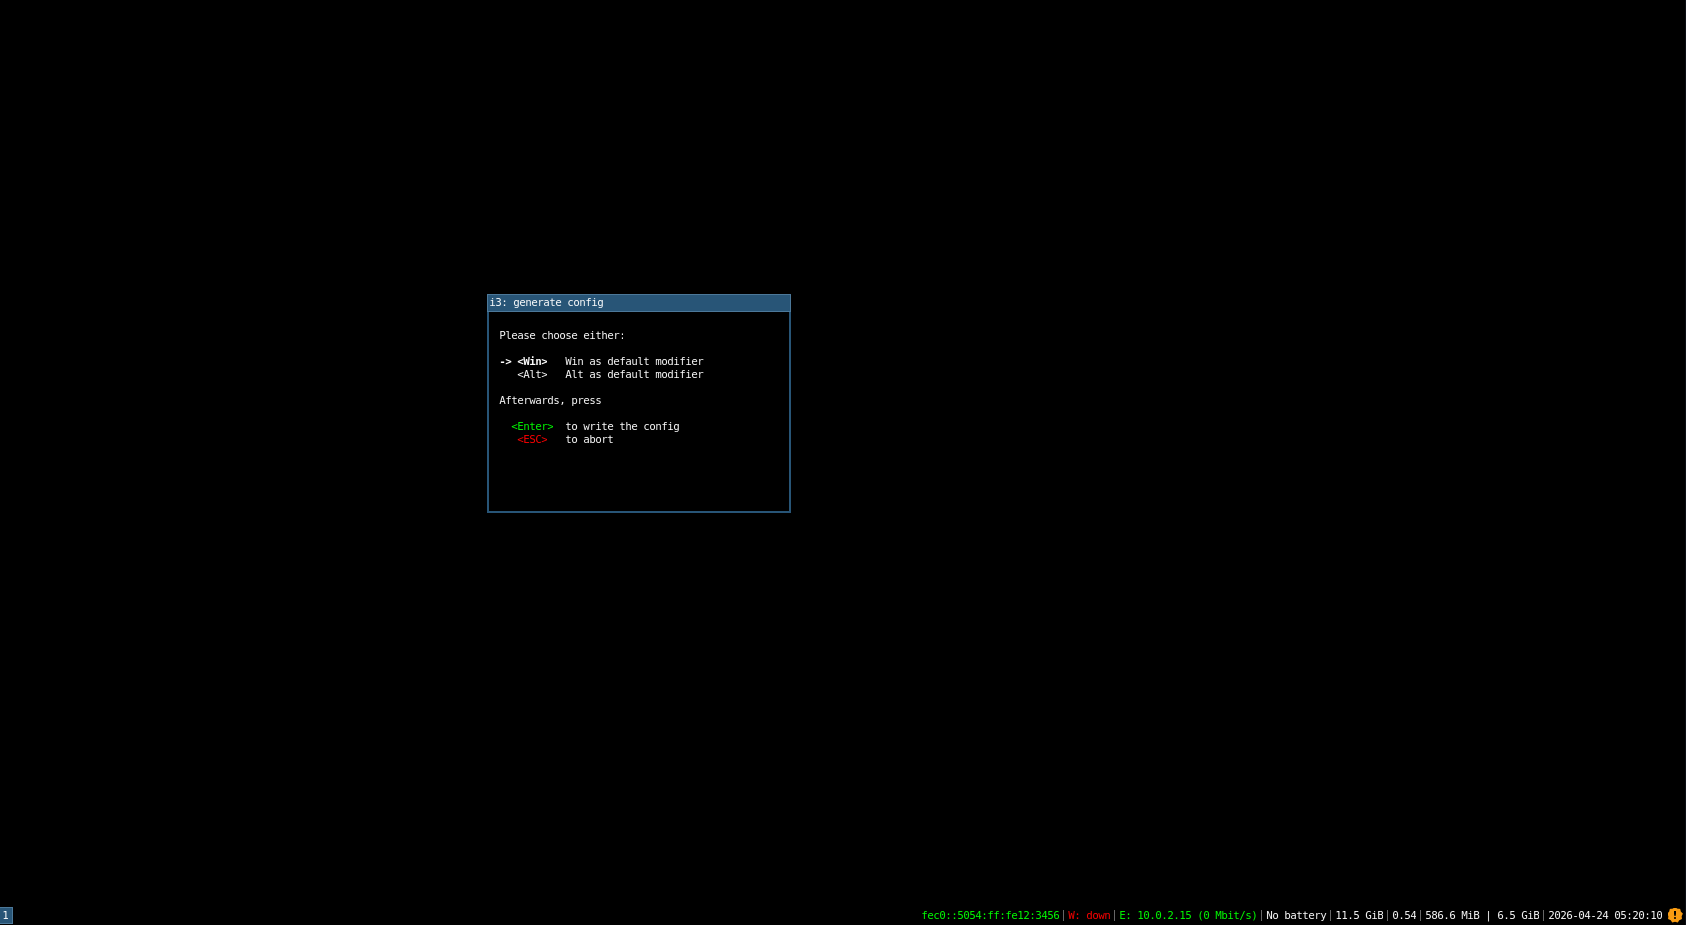Click 'to abort' text
The image size is (1686, 925).
[589, 440]
